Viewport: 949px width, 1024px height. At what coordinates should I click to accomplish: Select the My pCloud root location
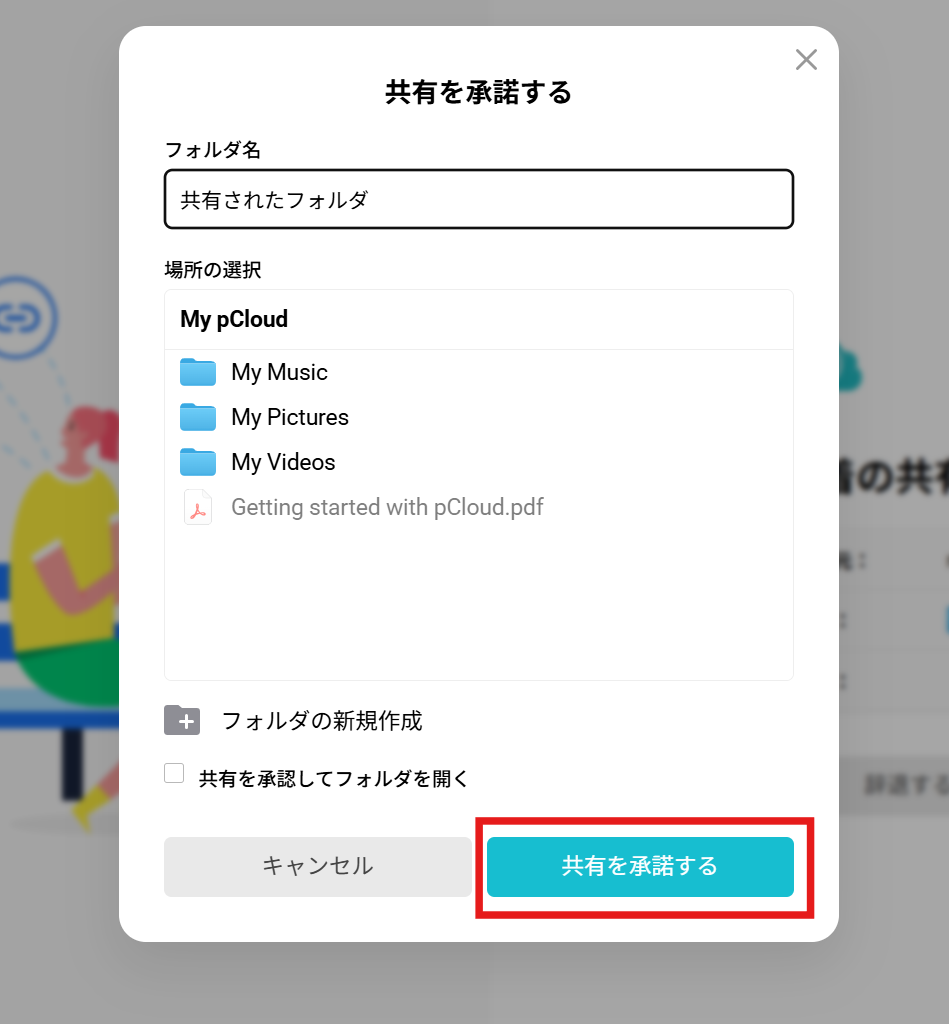(234, 319)
